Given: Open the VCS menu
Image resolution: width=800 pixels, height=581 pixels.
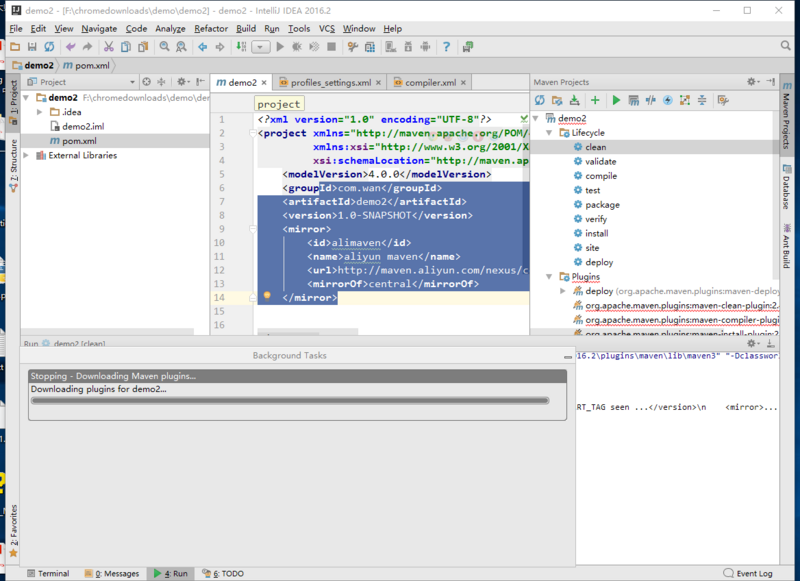Looking at the screenshot, I should (x=327, y=29).
